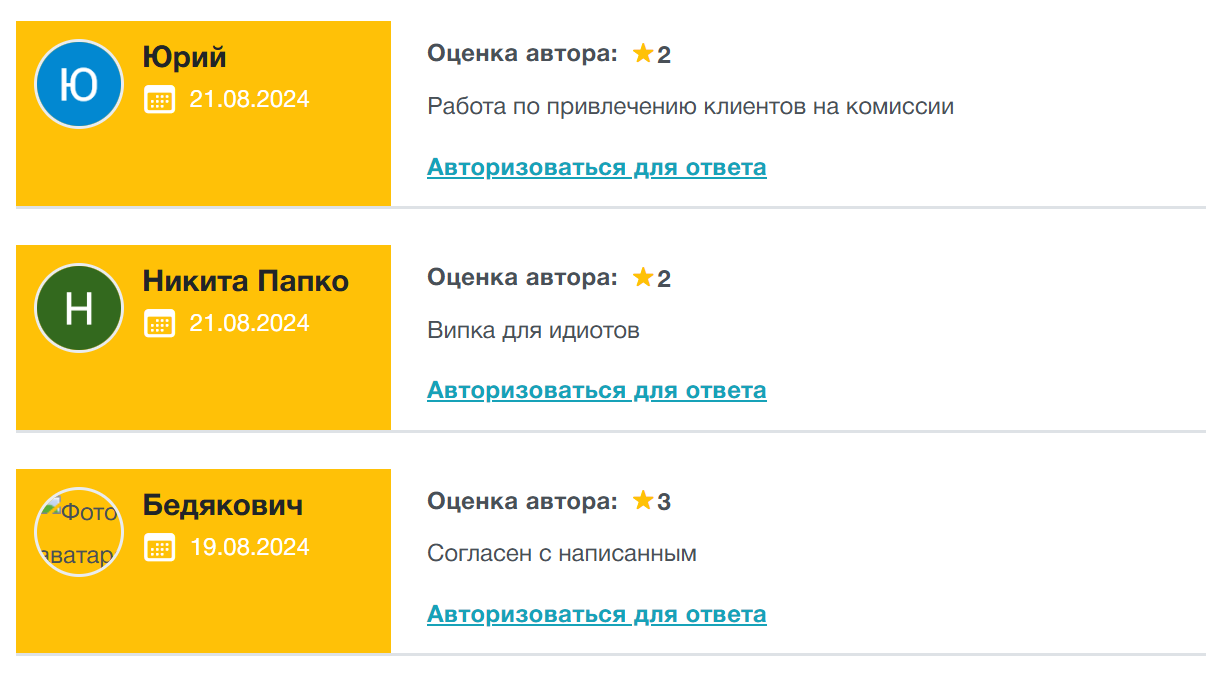Viewport: 1232px width, 683px height.
Task: Select the star icon in Юрий's rating
Action: tap(643, 54)
